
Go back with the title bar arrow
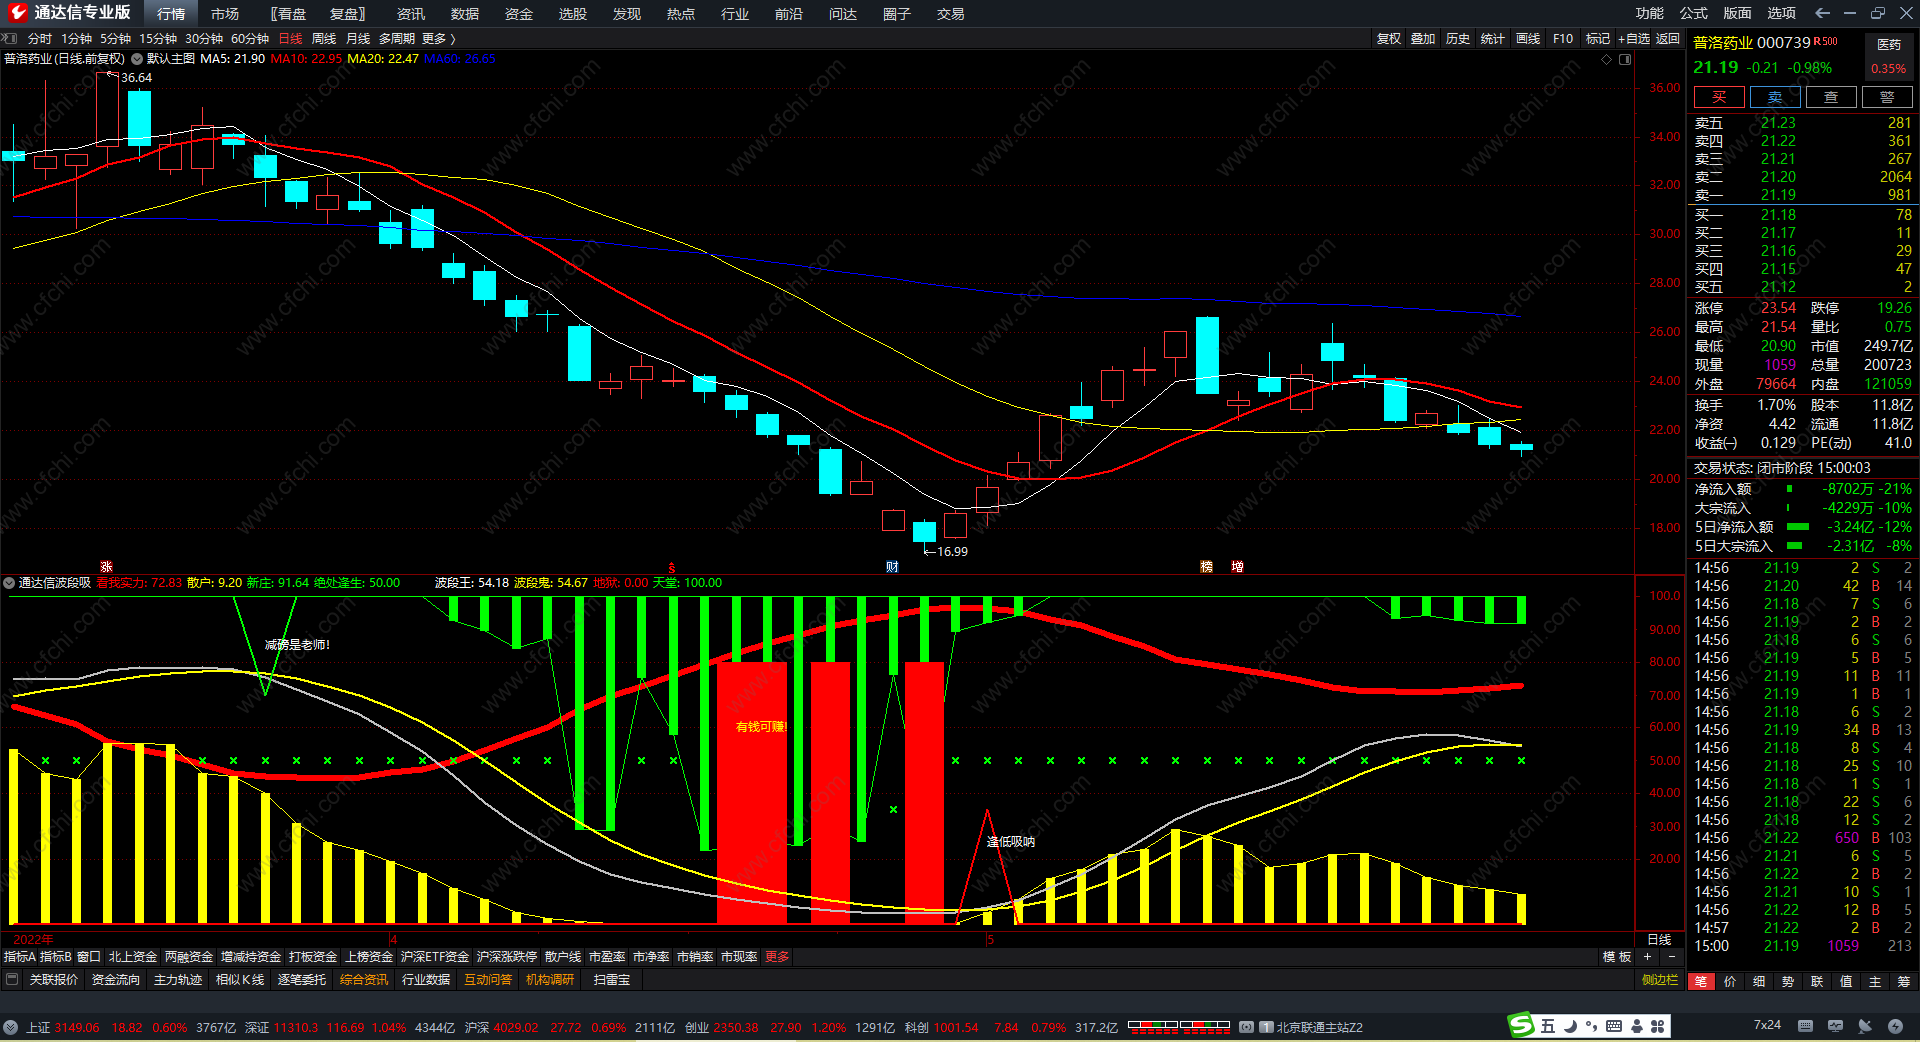coord(1822,13)
